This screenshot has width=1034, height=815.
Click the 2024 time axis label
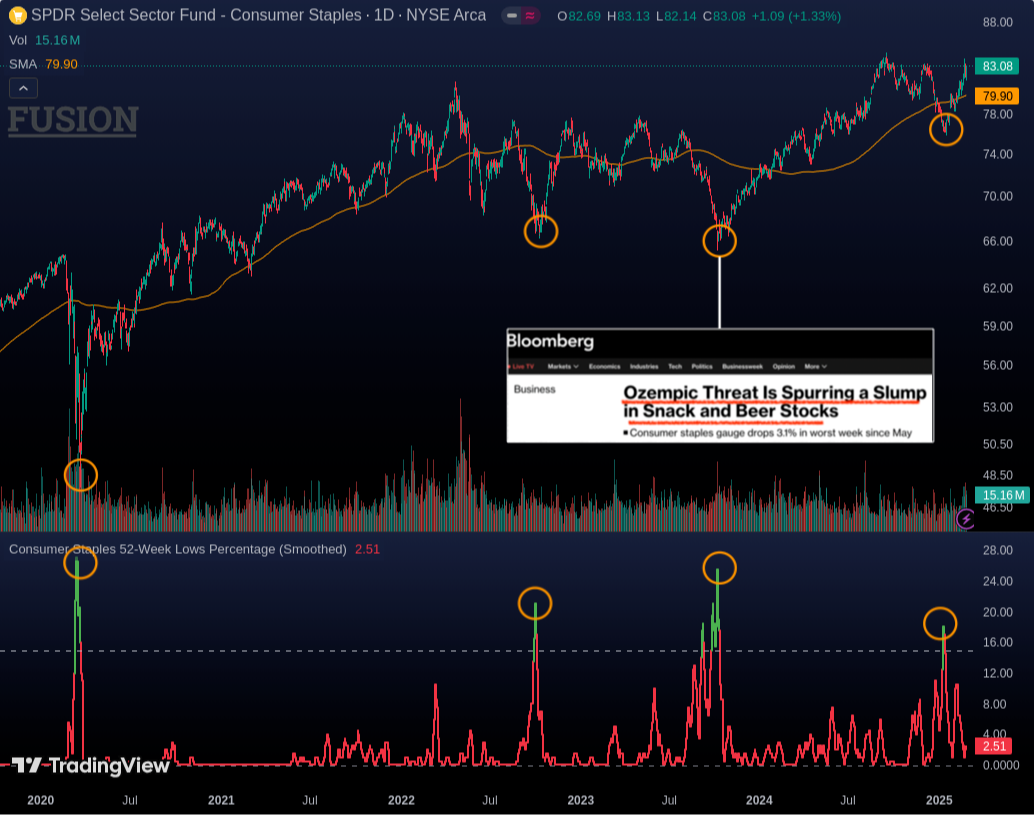[x=759, y=800]
